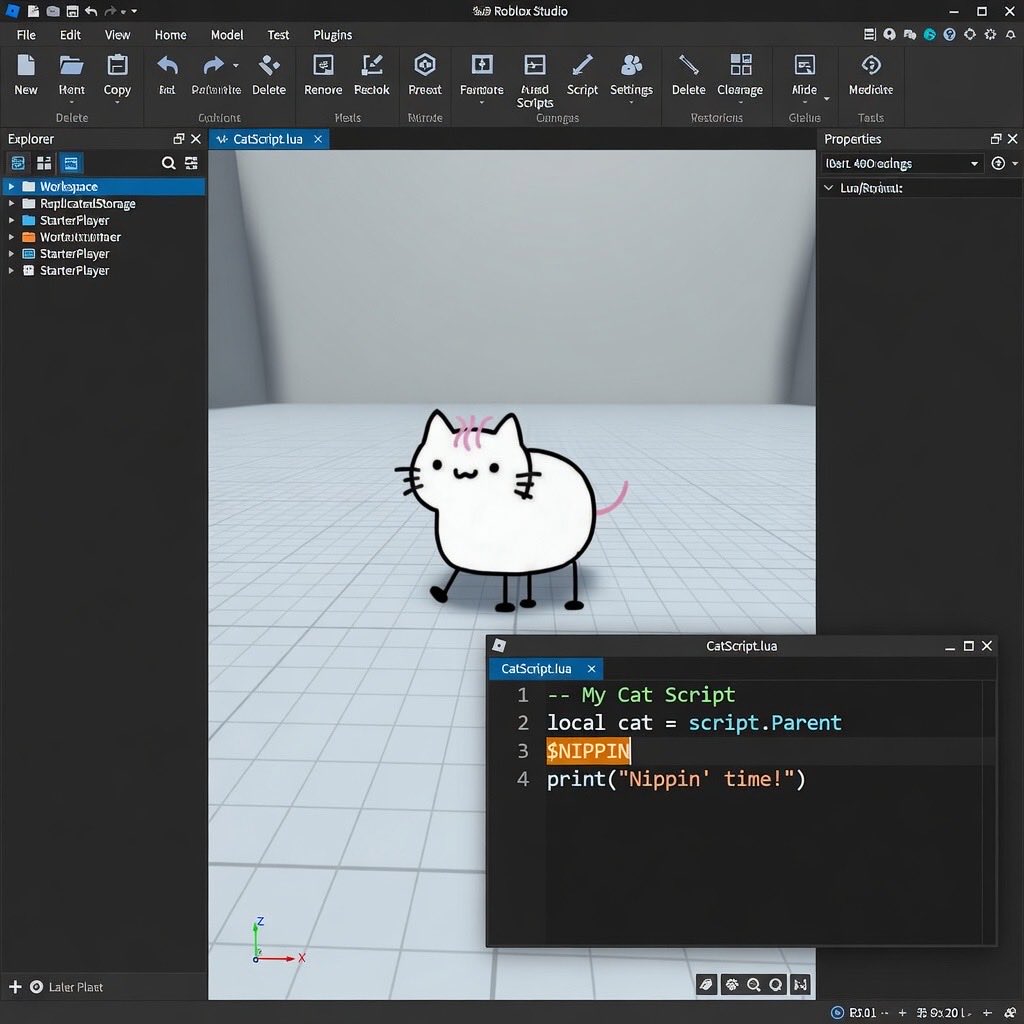Click the script.Parent text on line 2
This screenshot has height=1024, width=1024.
point(765,723)
